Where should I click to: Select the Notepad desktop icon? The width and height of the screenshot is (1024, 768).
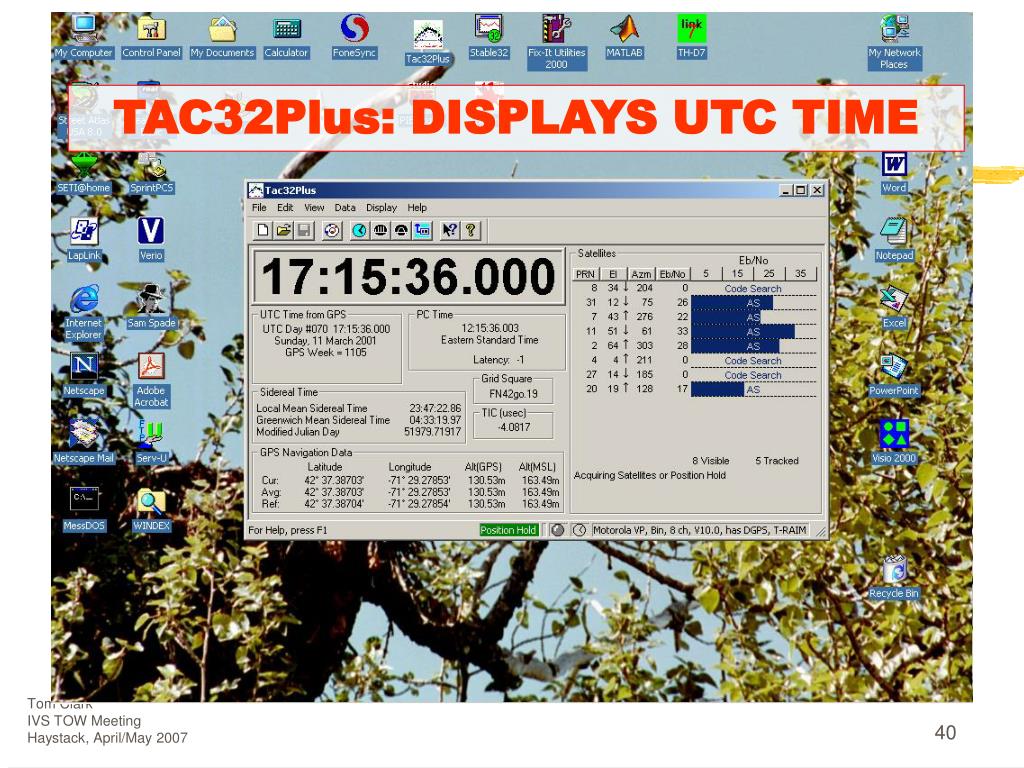point(894,240)
